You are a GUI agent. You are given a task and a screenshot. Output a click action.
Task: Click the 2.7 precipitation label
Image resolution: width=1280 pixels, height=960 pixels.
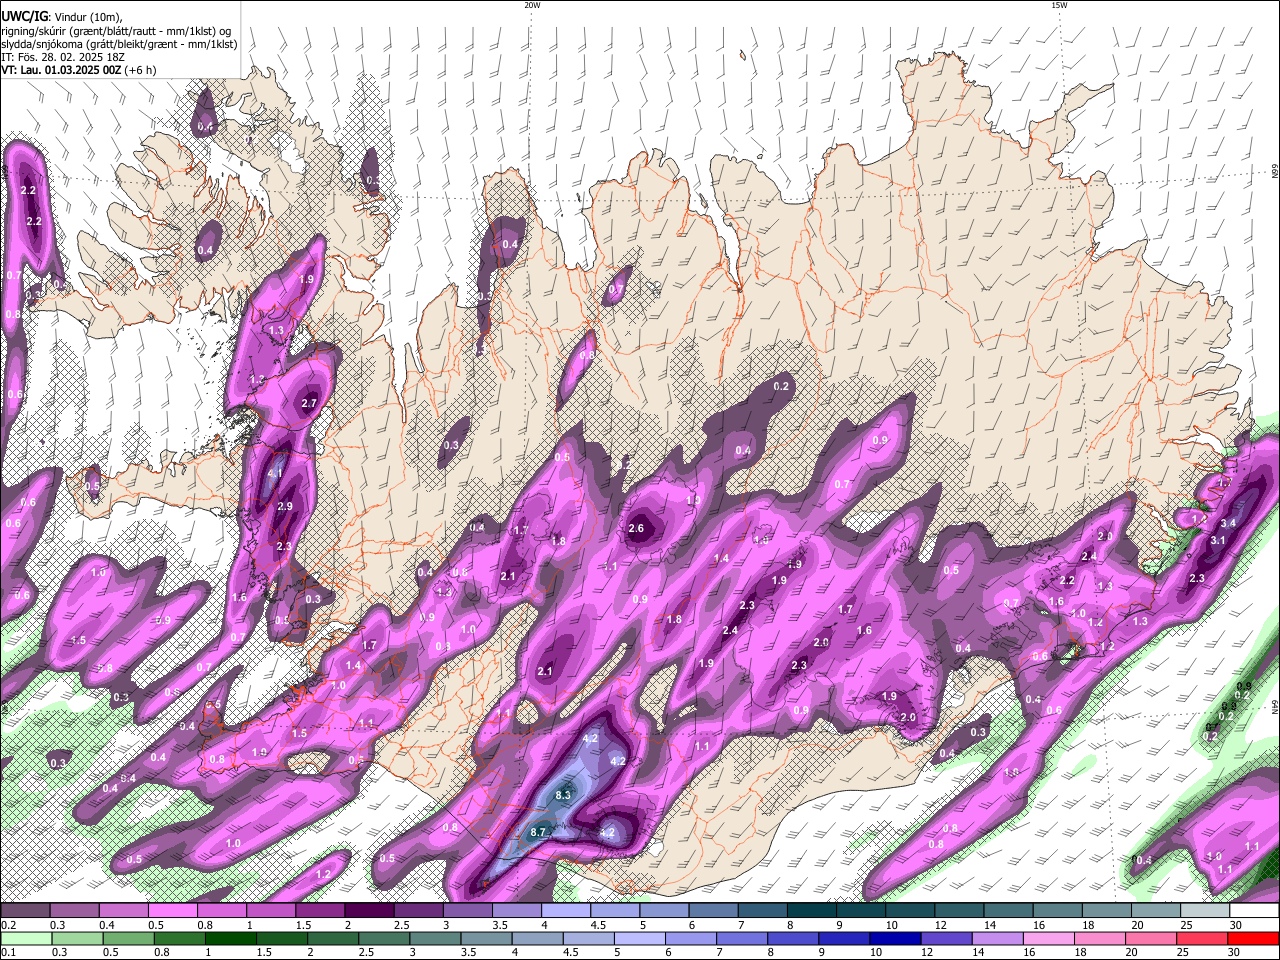click(x=309, y=404)
